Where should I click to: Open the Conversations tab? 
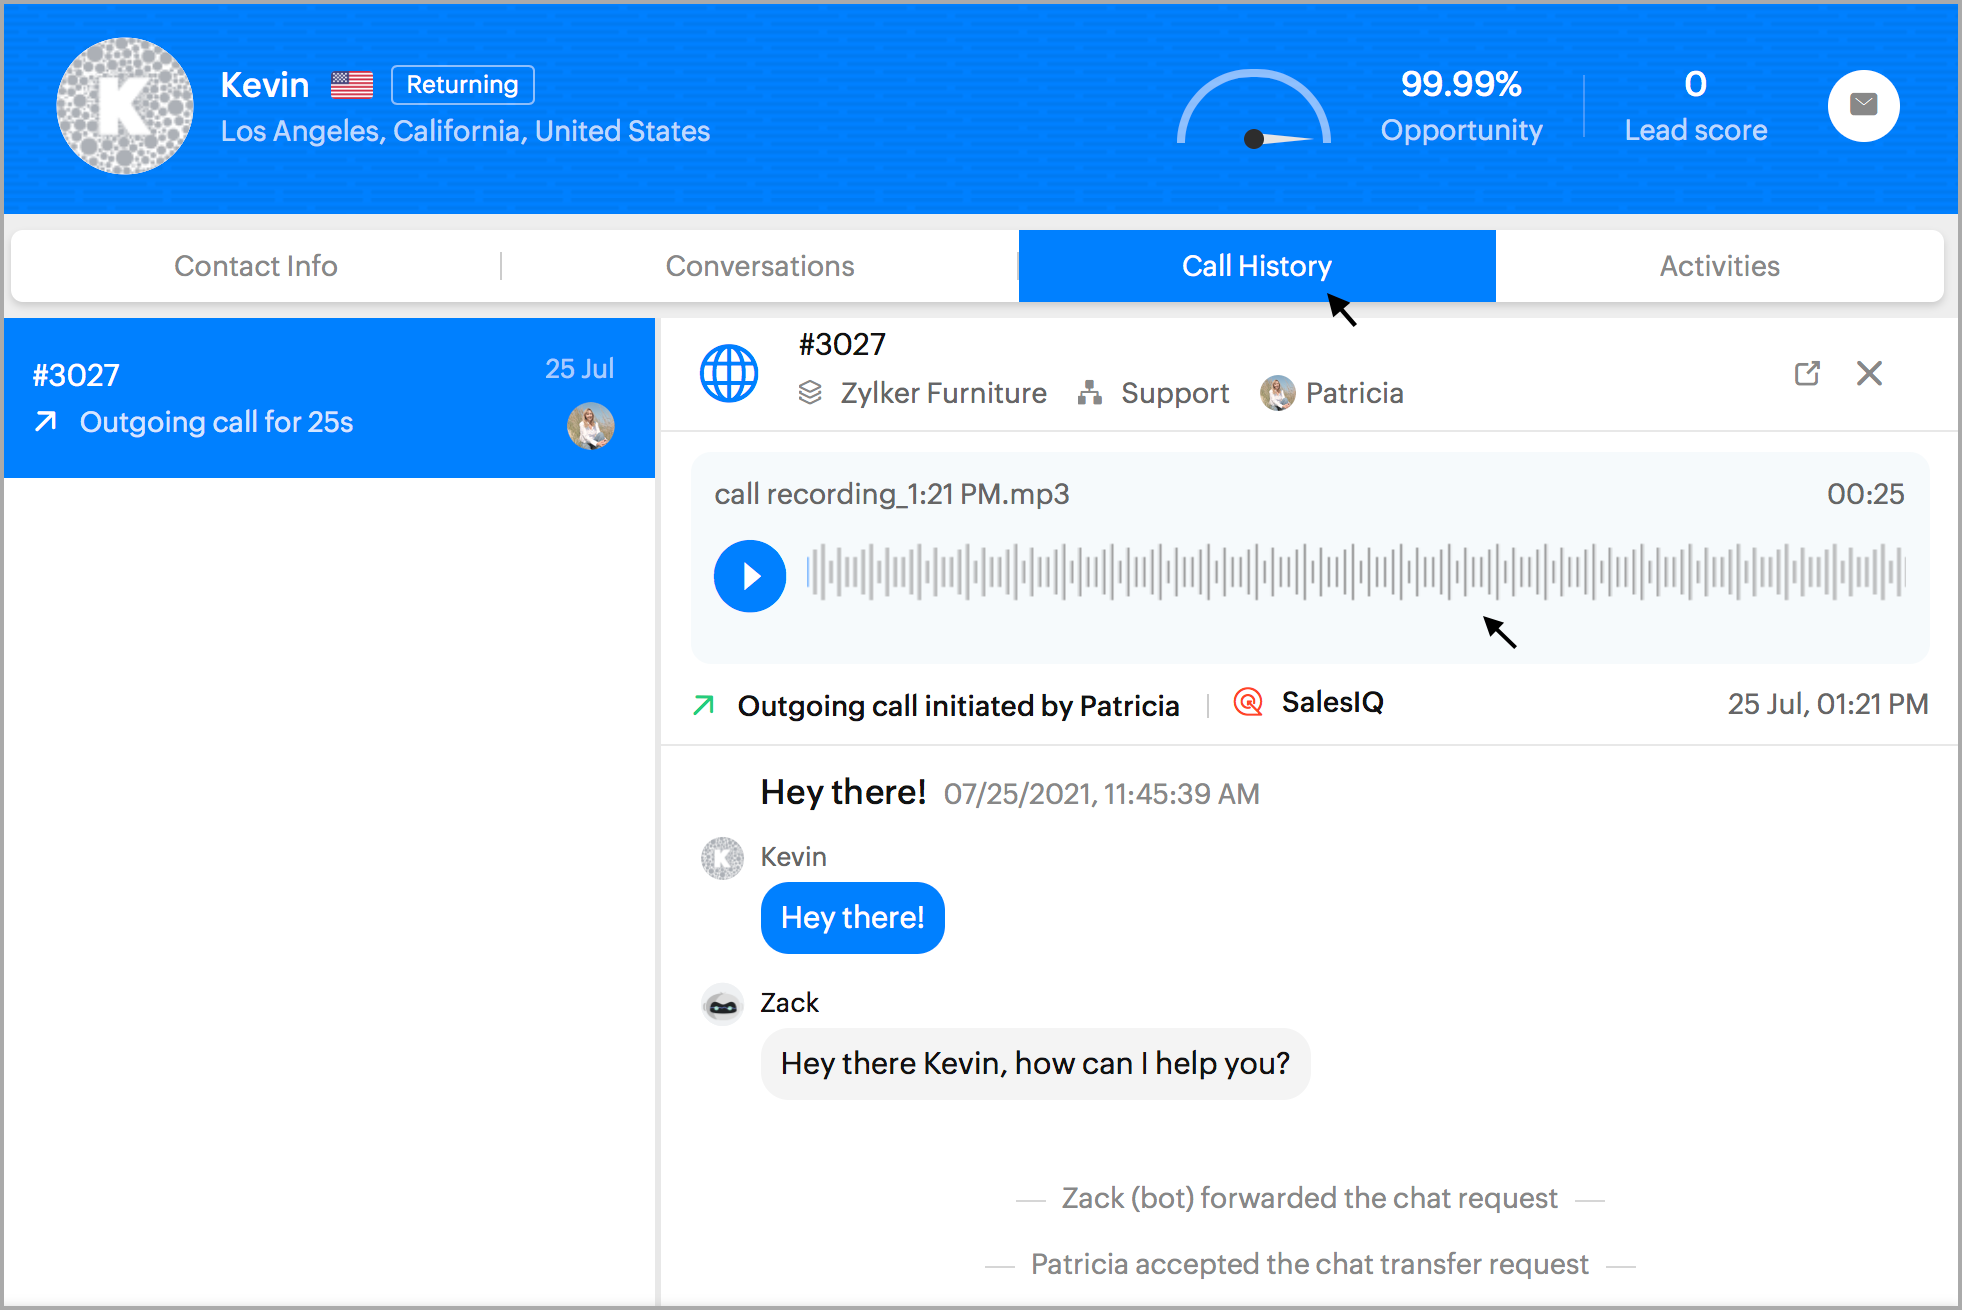(760, 266)
